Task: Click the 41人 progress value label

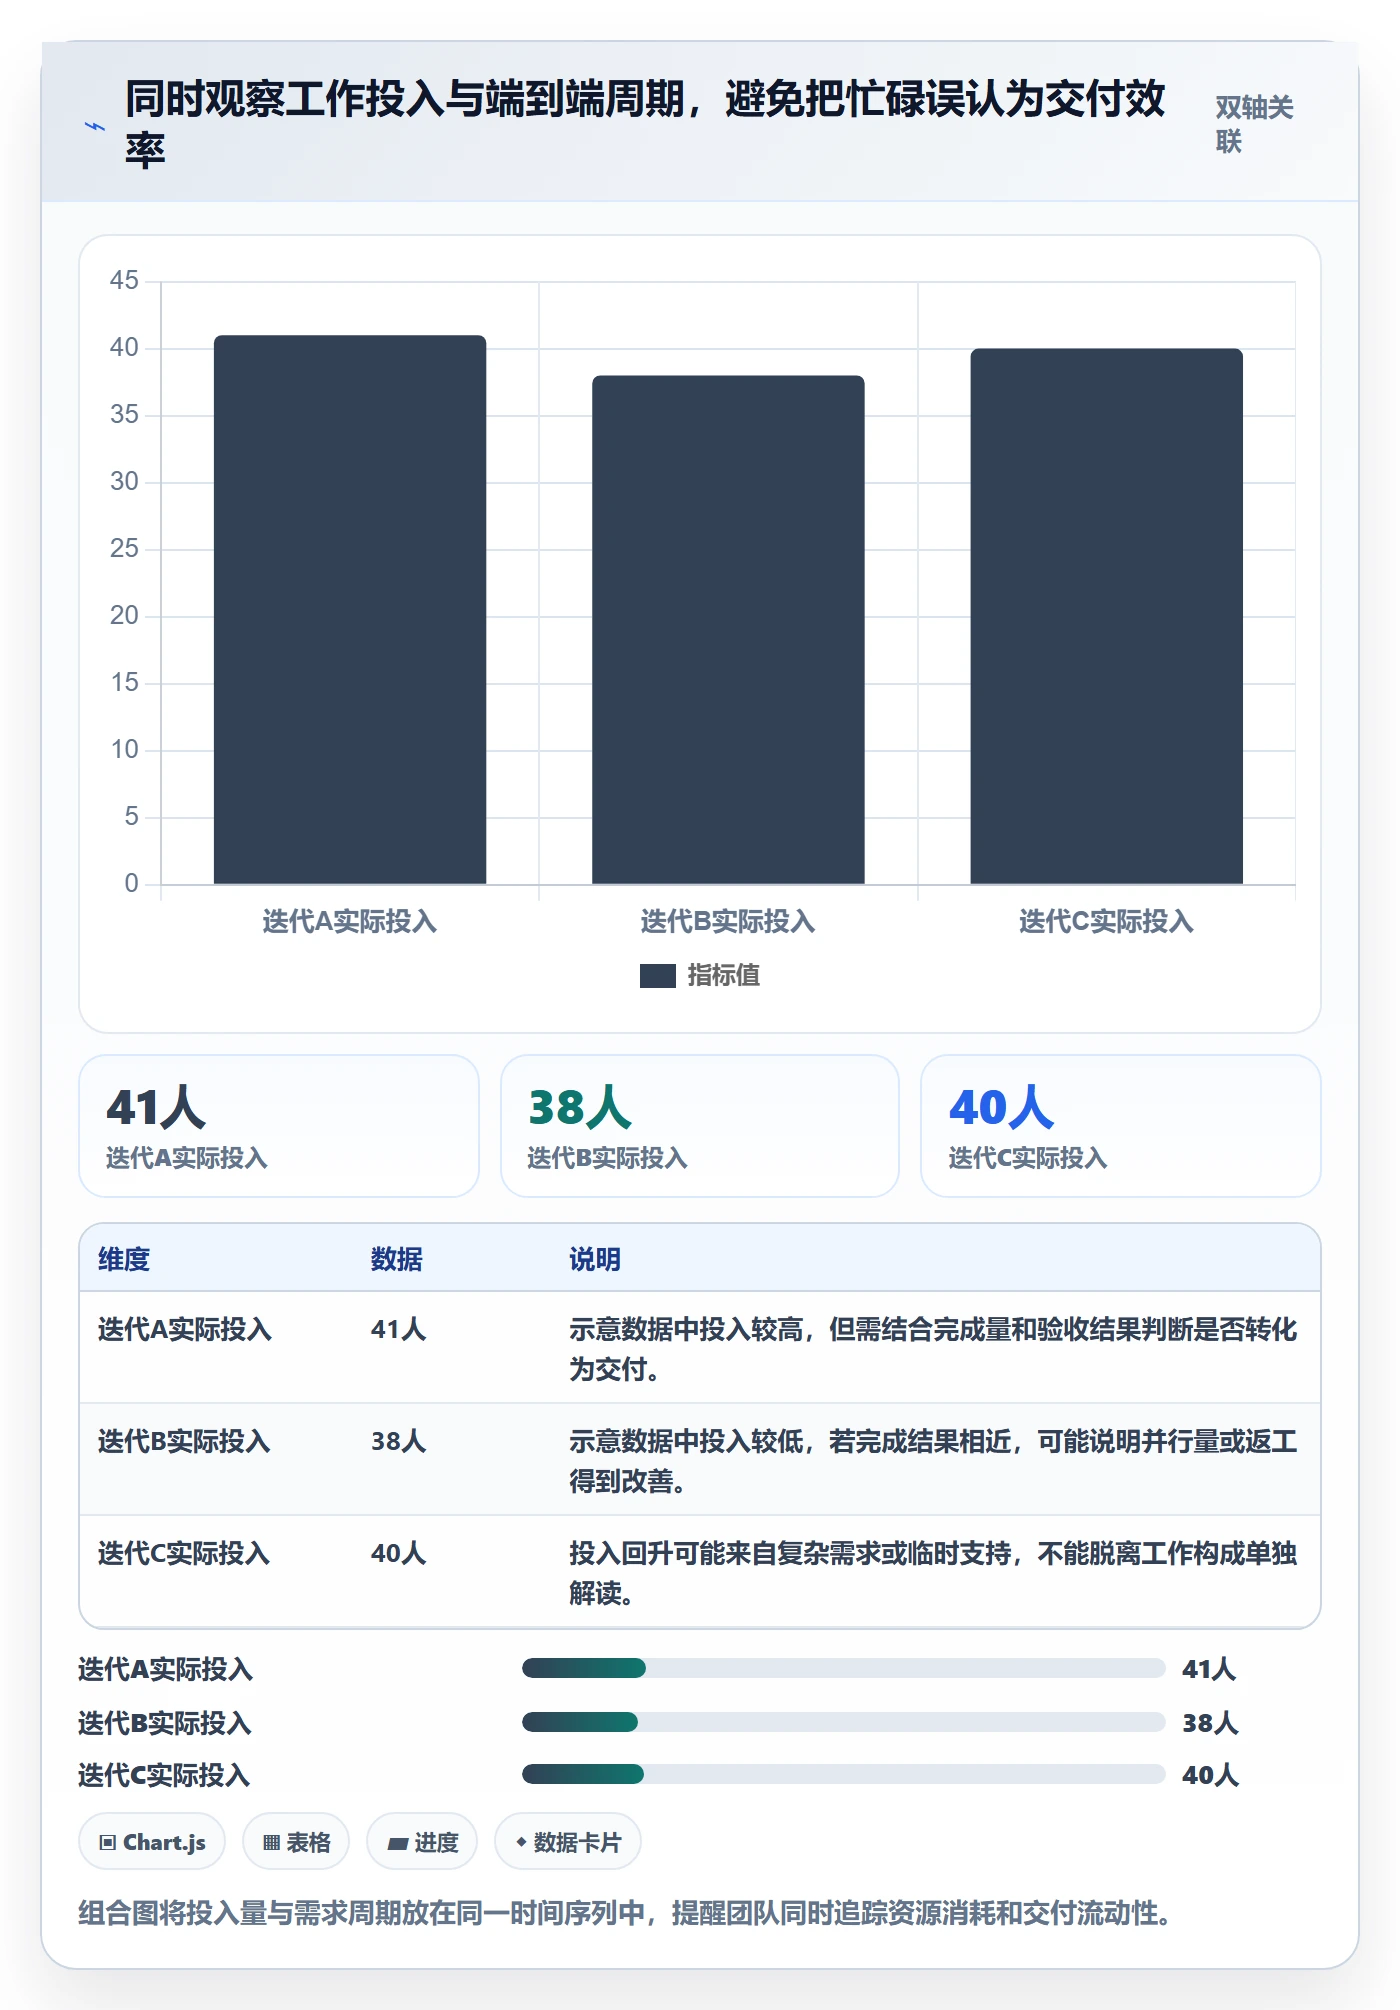Action: [1210, 1669]
